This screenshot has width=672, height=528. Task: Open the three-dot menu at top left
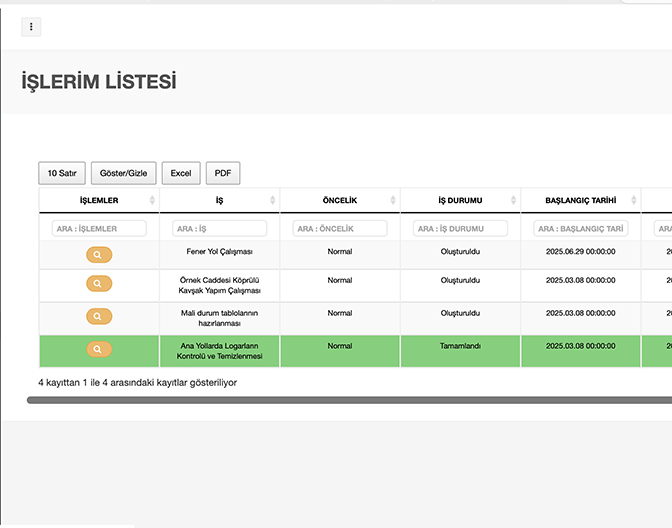(x=31, y=27)
